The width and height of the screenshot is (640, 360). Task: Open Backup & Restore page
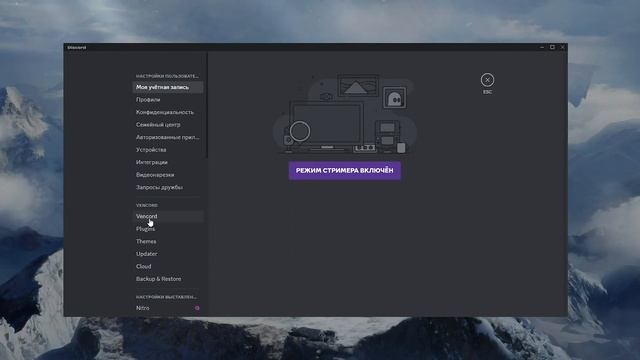(x=168, y=279)
